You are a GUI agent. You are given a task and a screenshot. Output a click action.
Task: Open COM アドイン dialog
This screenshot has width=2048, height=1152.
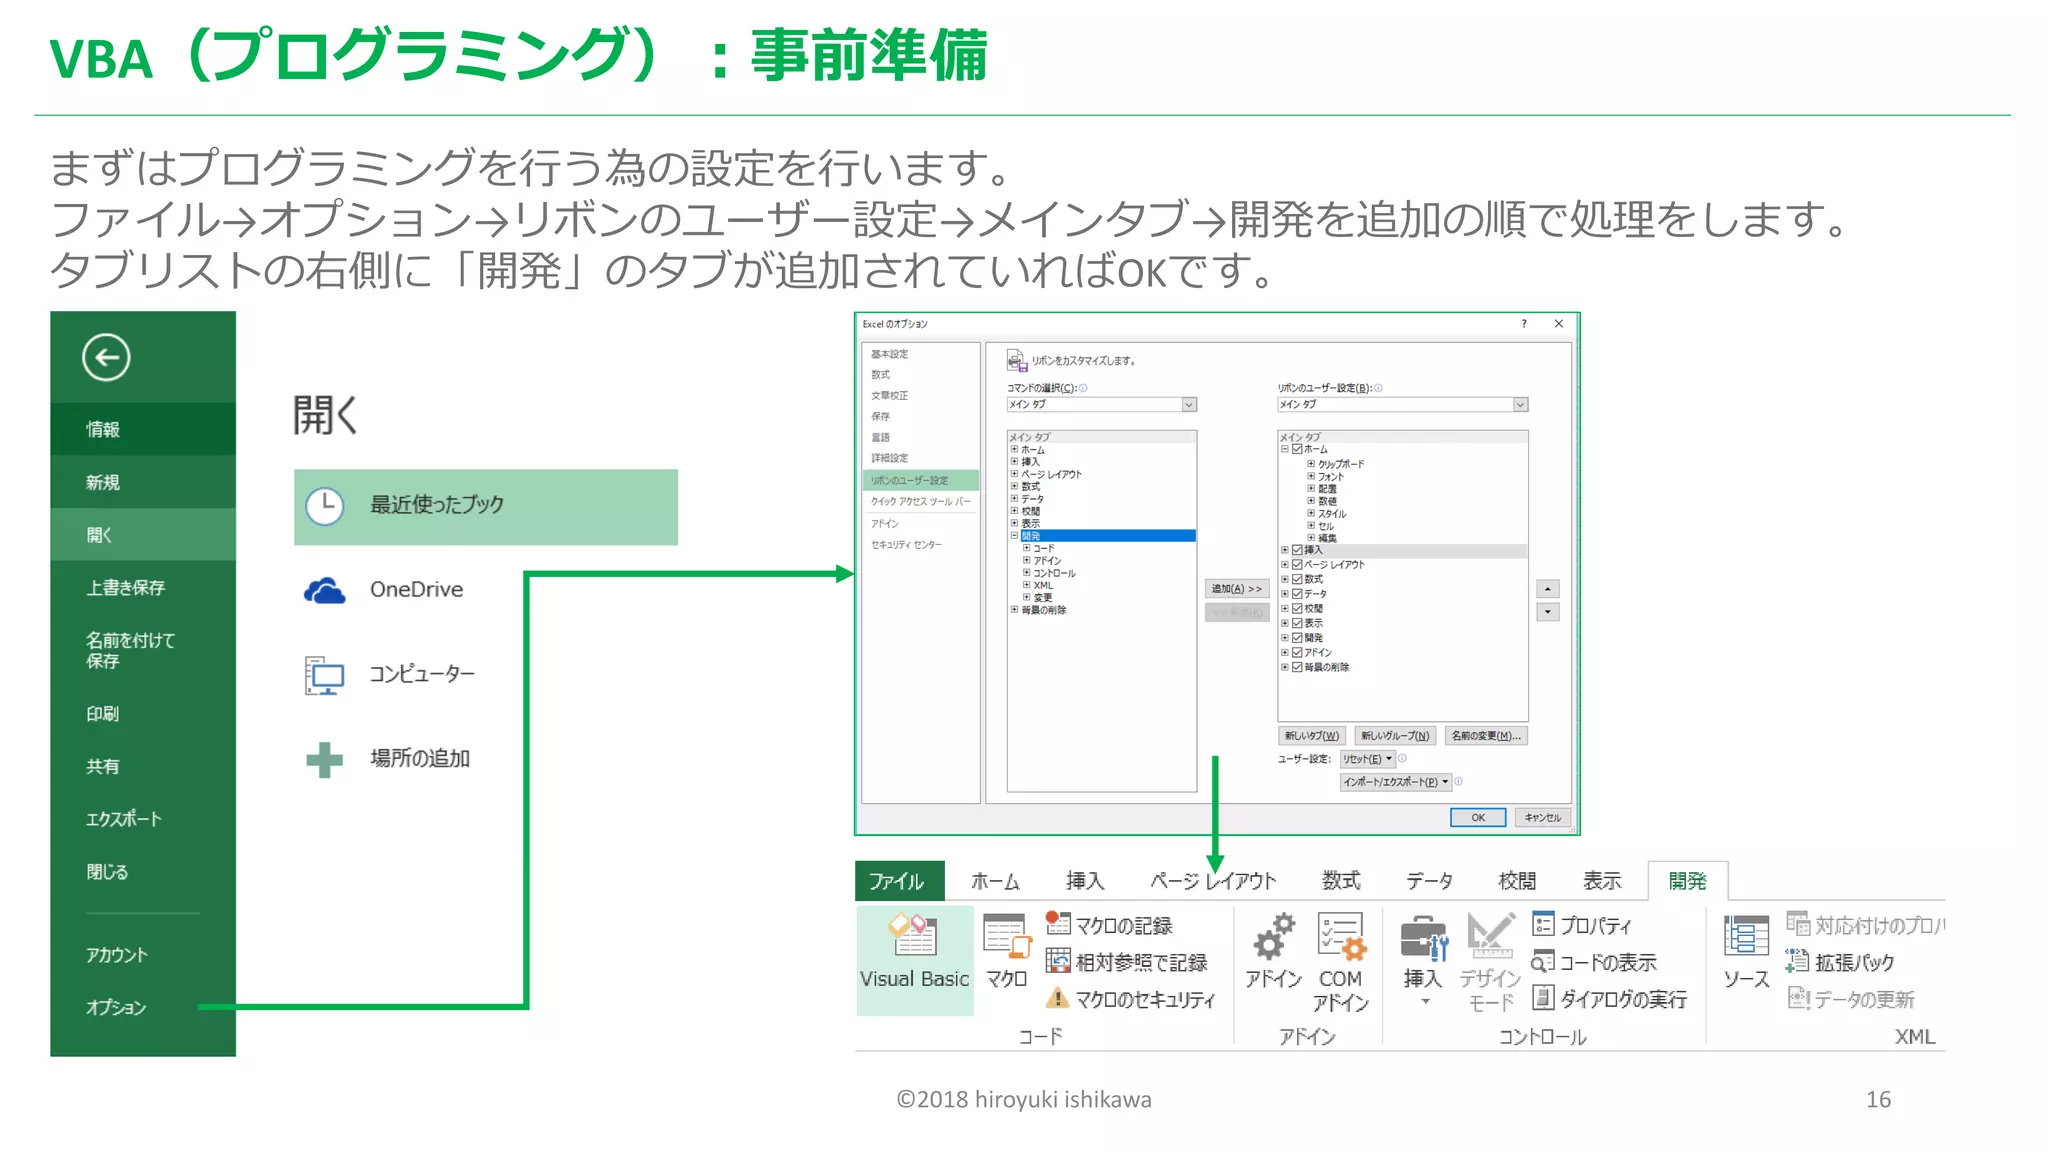point(1340,962)
